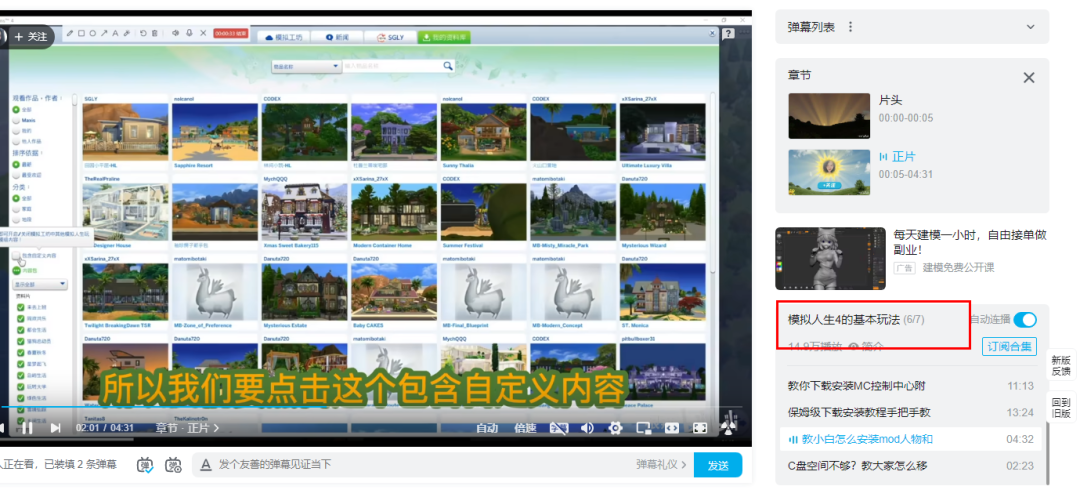Click the 订阅合集 subscribe button
The width and height of the screenshot is (1080, 497).
(x=1009, y=347)
